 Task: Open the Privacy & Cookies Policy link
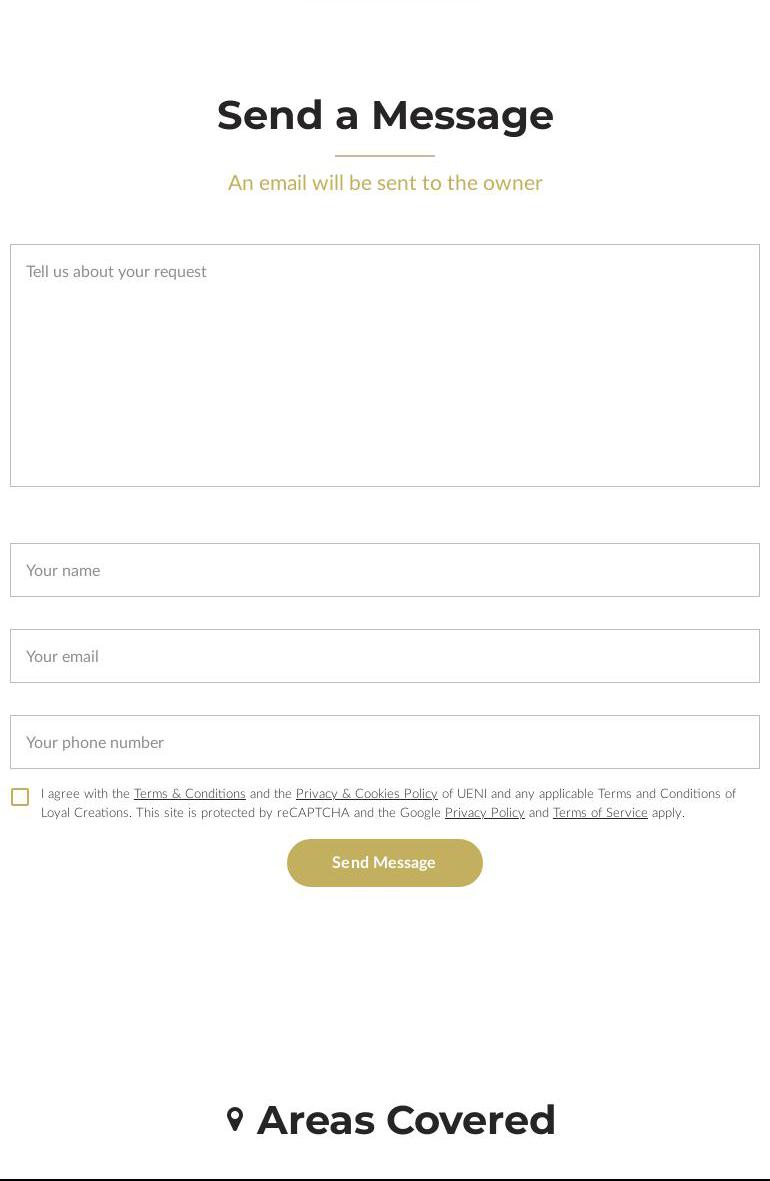pyautogui.click(x=367, y=794)
